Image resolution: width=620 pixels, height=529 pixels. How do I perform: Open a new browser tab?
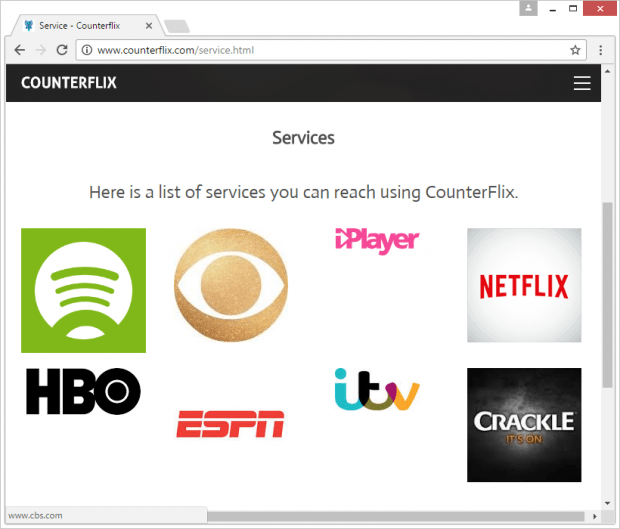177,26
